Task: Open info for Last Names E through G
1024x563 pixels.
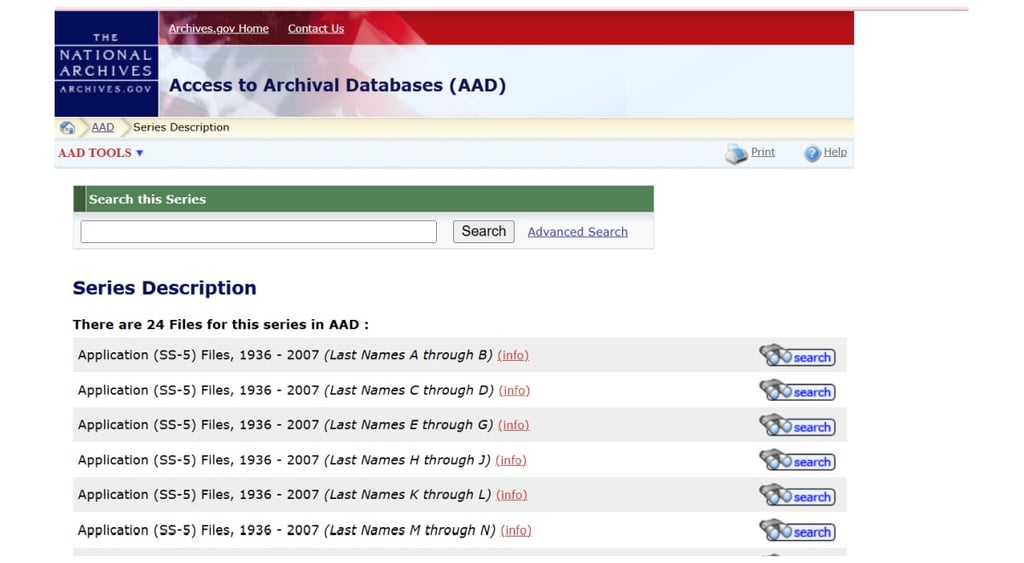Action: (x=513, y=425)
